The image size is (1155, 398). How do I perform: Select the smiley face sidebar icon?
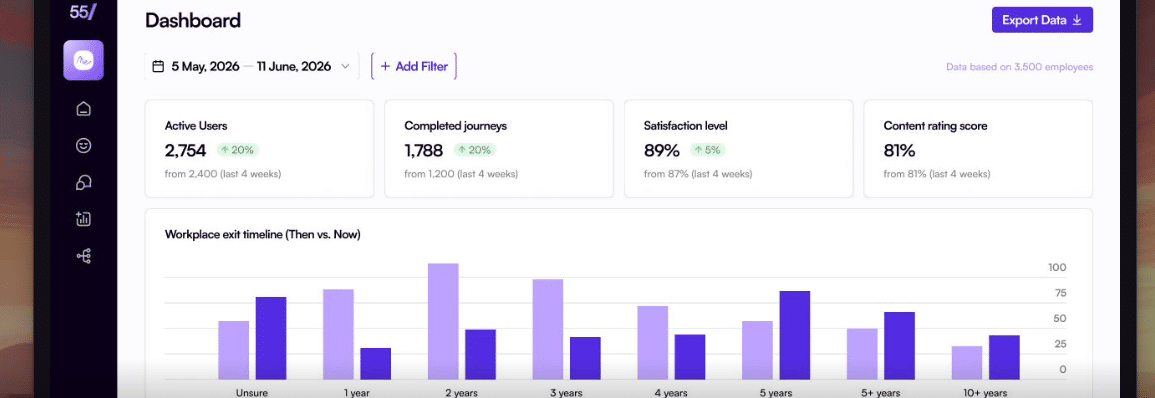tap(83, 145)
